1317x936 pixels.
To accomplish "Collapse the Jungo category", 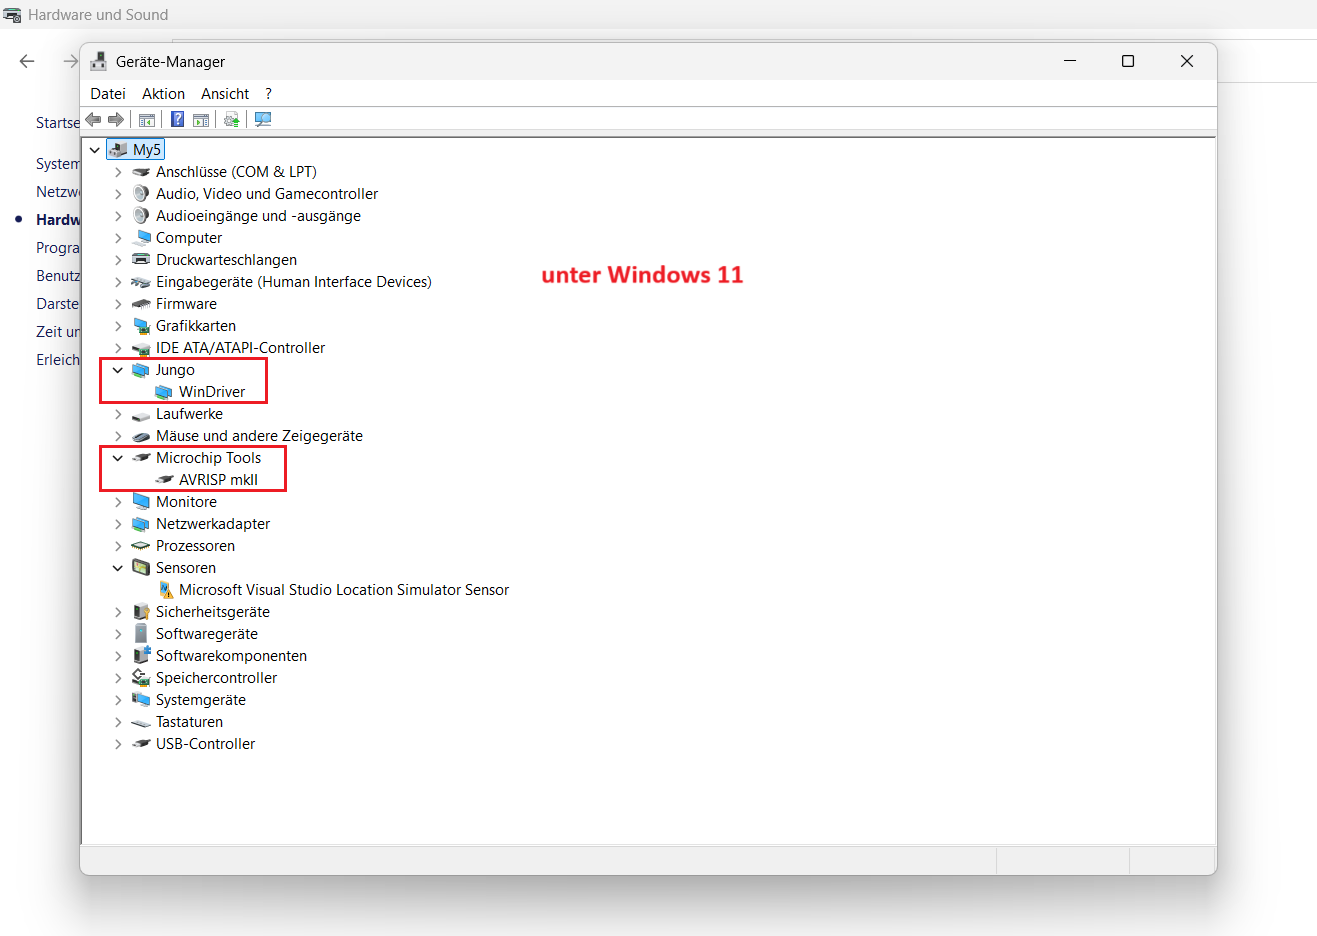I will click(118, 370).
